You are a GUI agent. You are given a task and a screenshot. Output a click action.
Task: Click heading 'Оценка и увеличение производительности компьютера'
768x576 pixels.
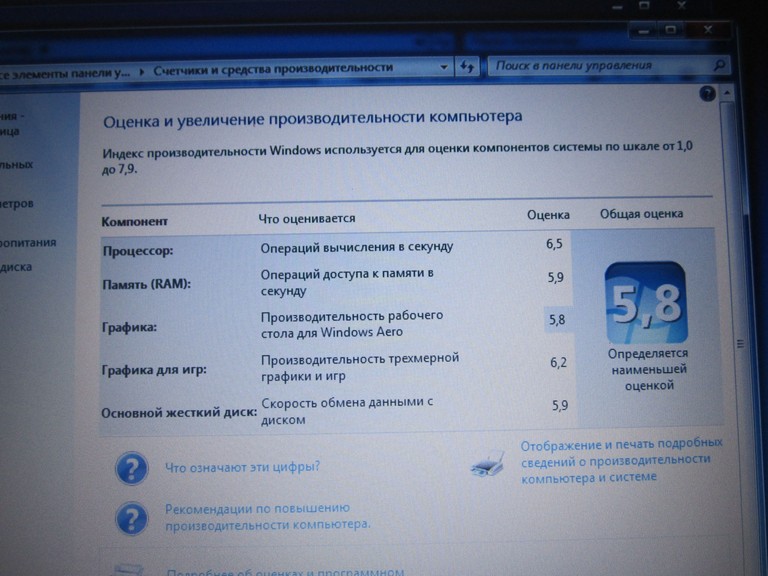[x=312, y=119]
